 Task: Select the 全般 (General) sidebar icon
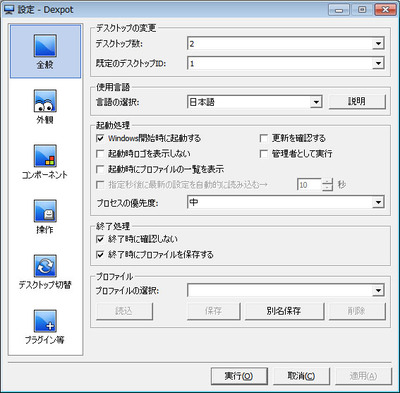[45, 46]
